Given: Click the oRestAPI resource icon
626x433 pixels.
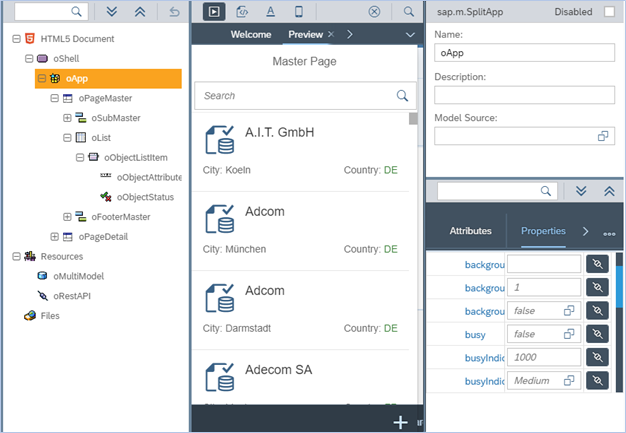Looking at the screenshot, I should pos(42,296).
